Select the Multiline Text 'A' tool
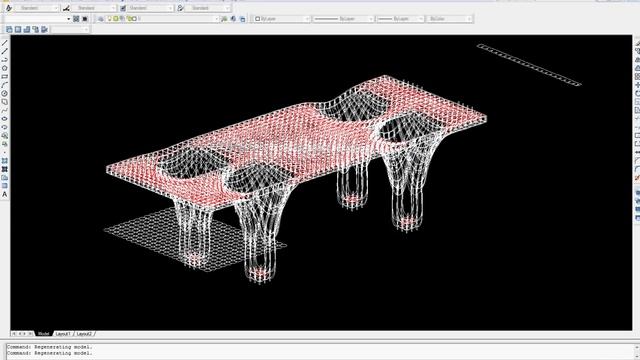Viewport: 640px width, 360px height. [x=4, y=194]
